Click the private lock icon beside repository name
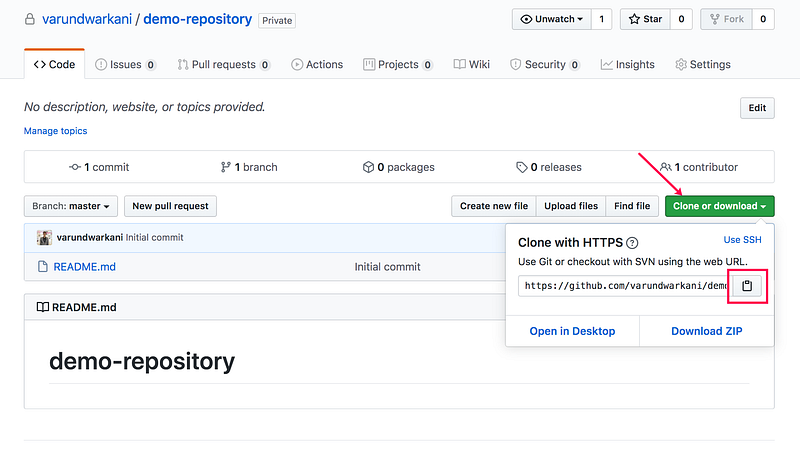Image resolution: width=800 pixels, height=456 pixels. click(30, 19)
